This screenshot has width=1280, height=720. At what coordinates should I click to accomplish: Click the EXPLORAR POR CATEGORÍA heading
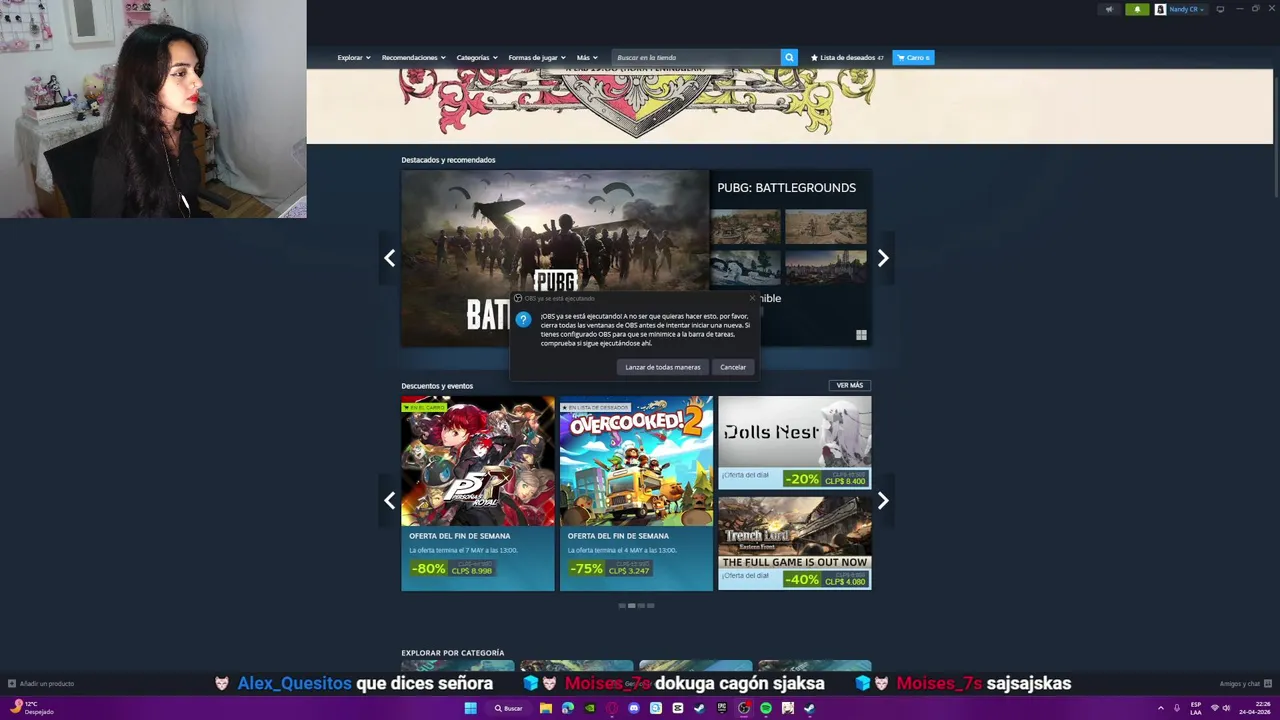(453, 653)
